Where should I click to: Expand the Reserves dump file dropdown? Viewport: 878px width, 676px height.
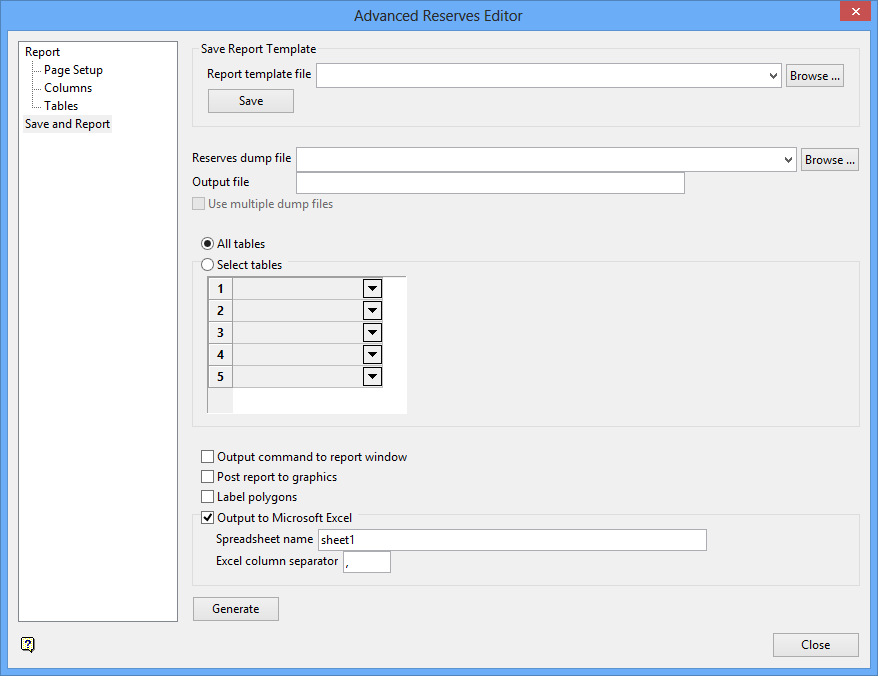click(788, 160)
